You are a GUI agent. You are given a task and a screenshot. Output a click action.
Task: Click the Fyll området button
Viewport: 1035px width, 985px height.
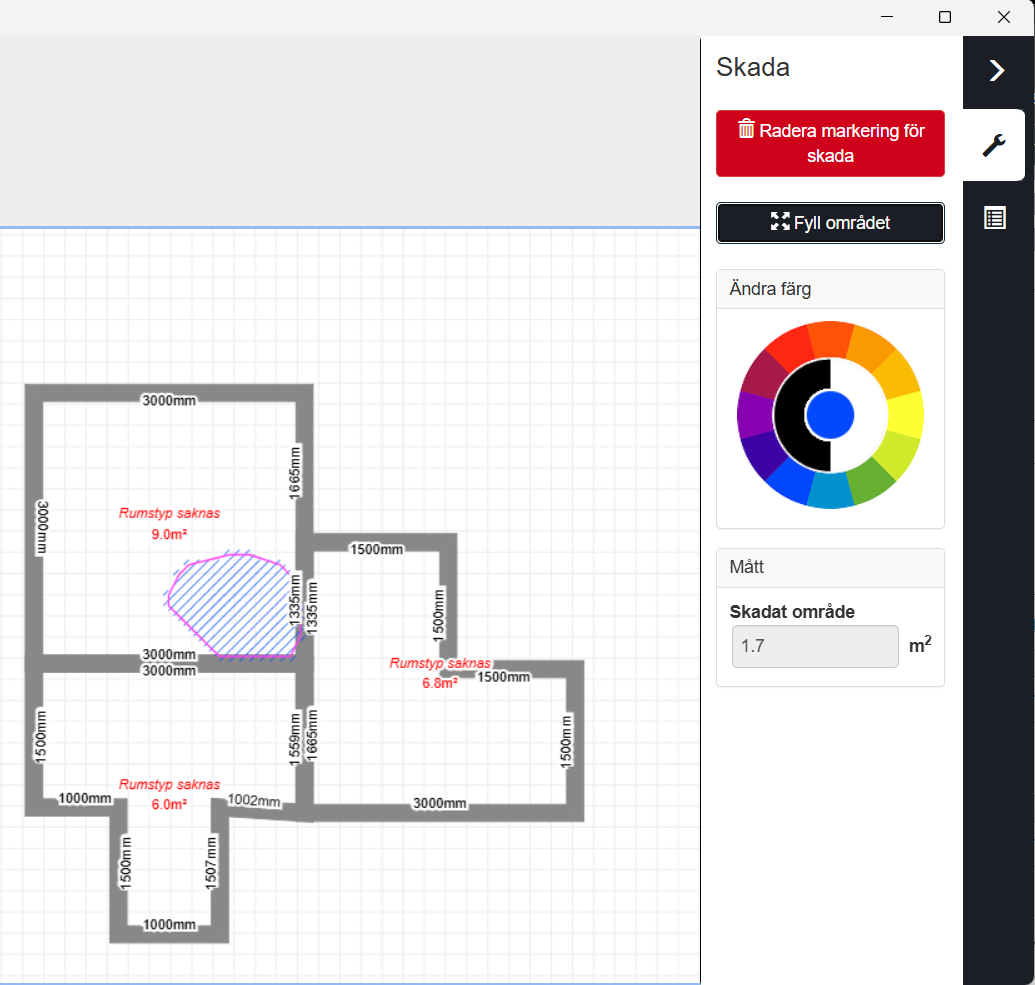coord(830,222)
